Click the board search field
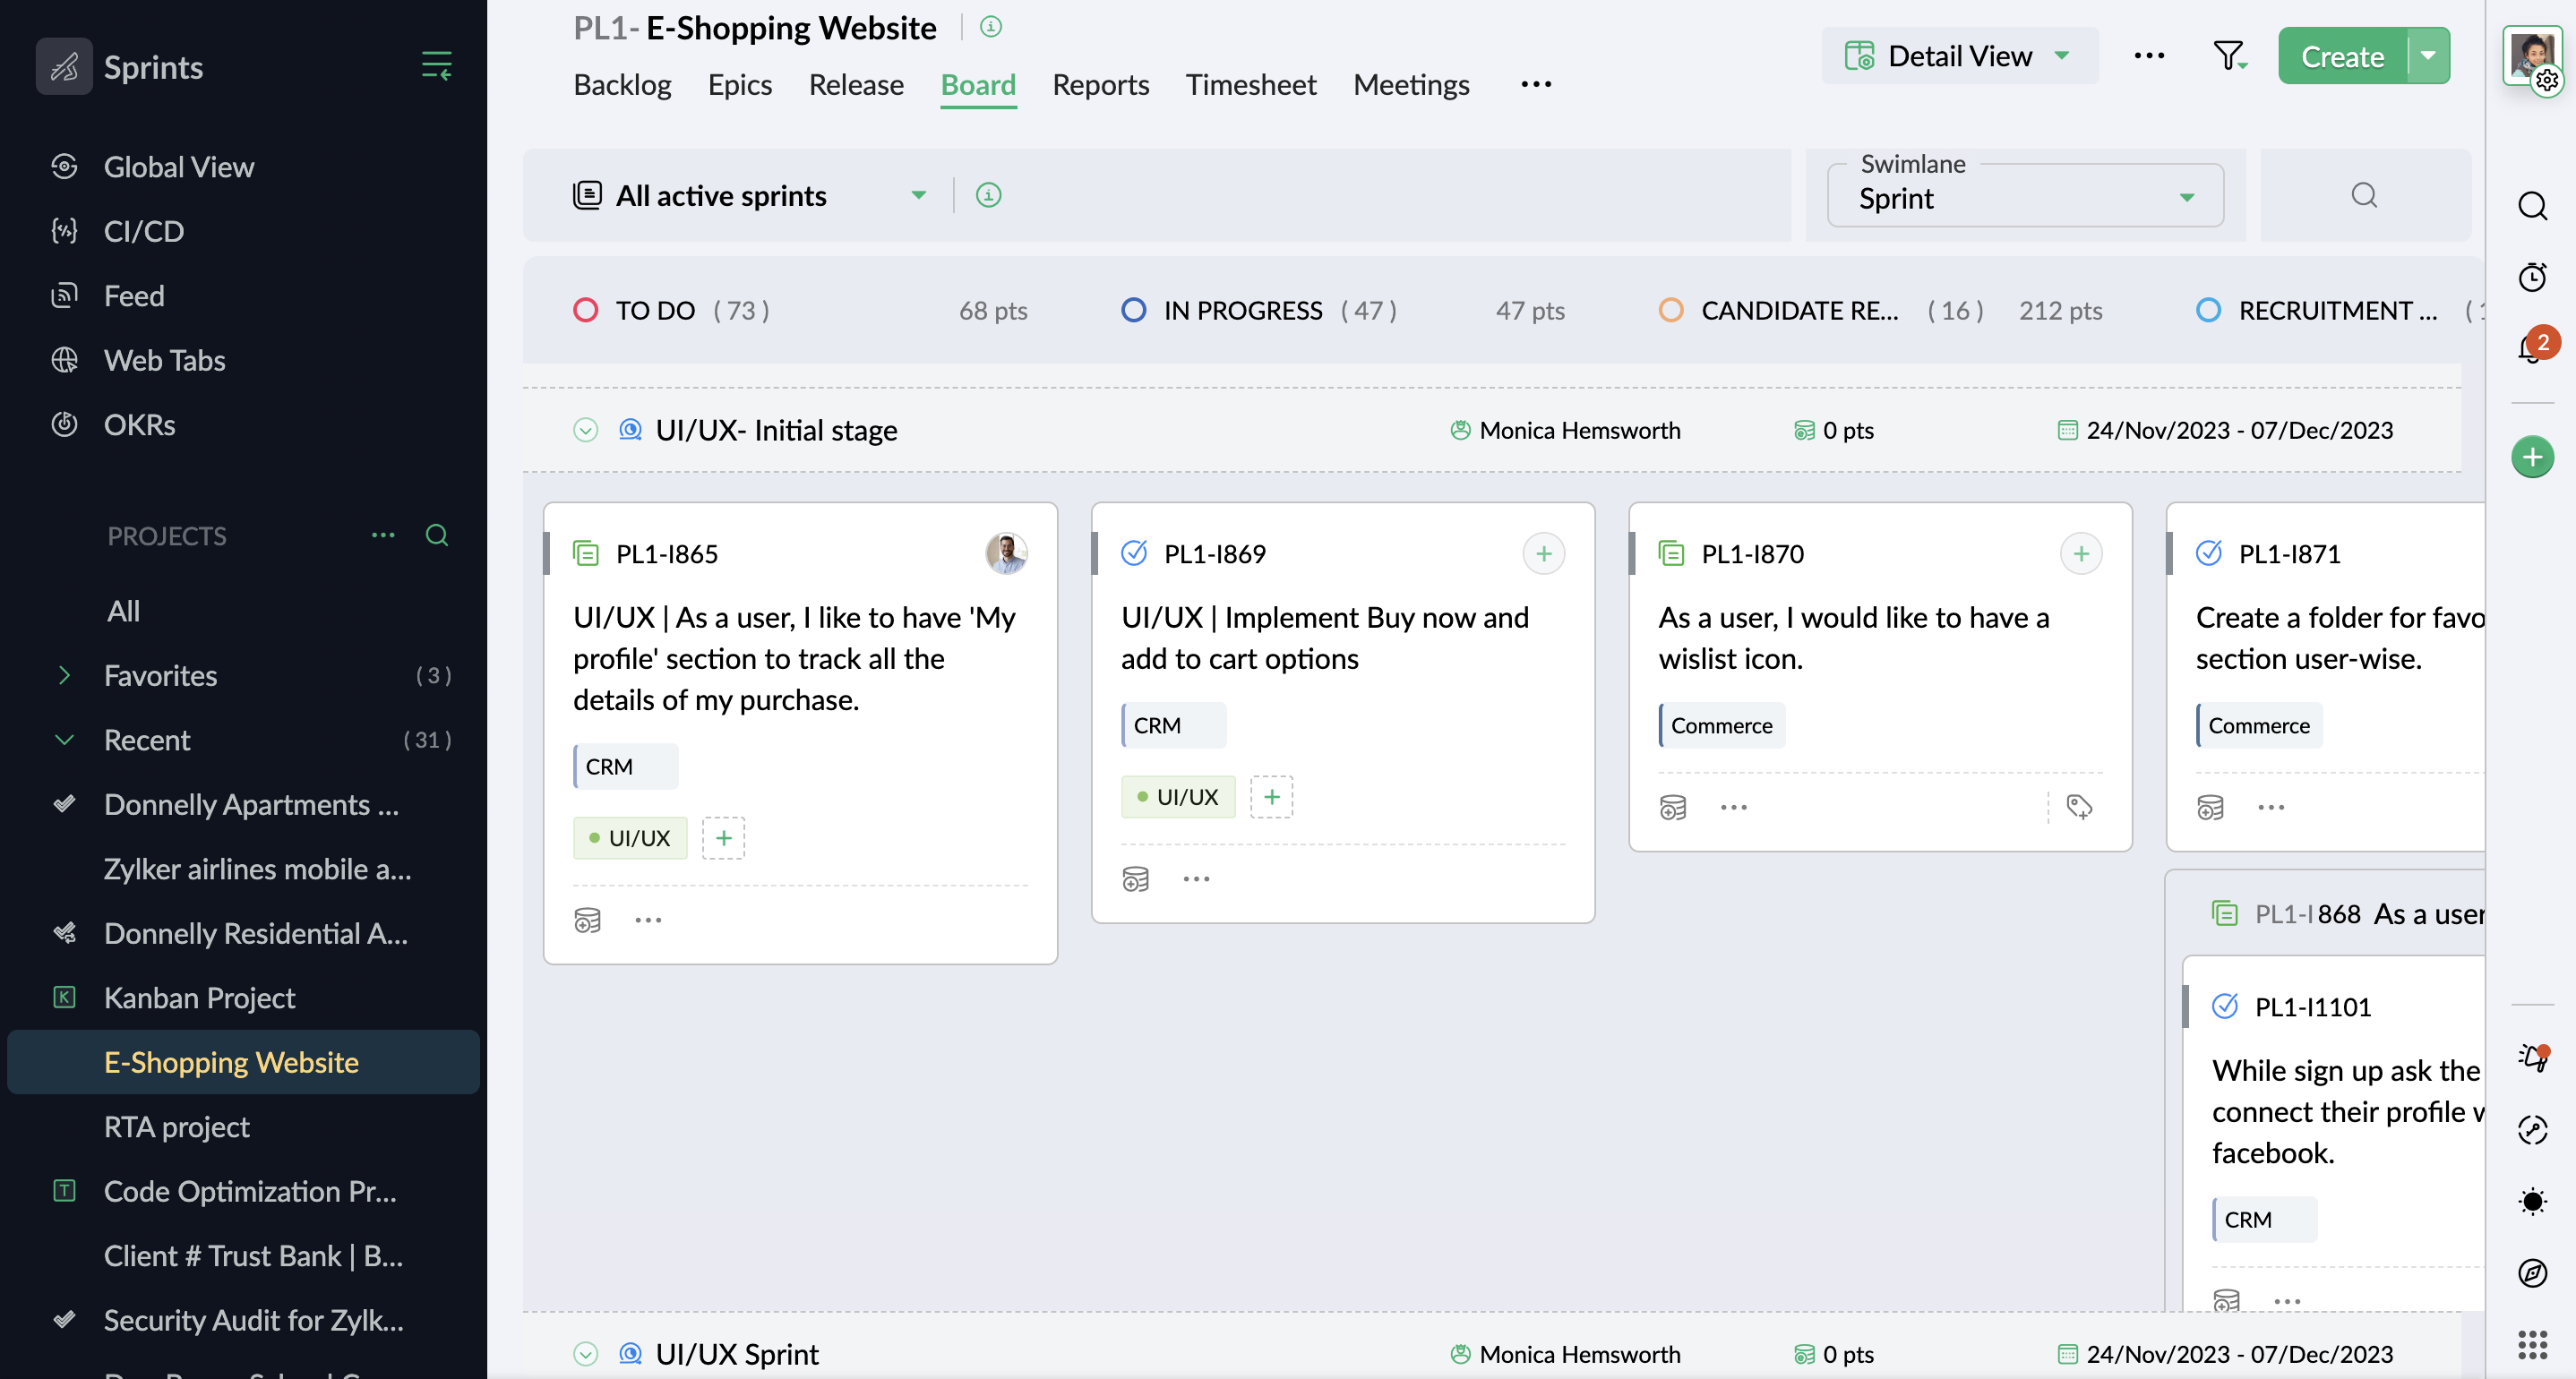The image size is (2576, 1379). pos(2364,195)
